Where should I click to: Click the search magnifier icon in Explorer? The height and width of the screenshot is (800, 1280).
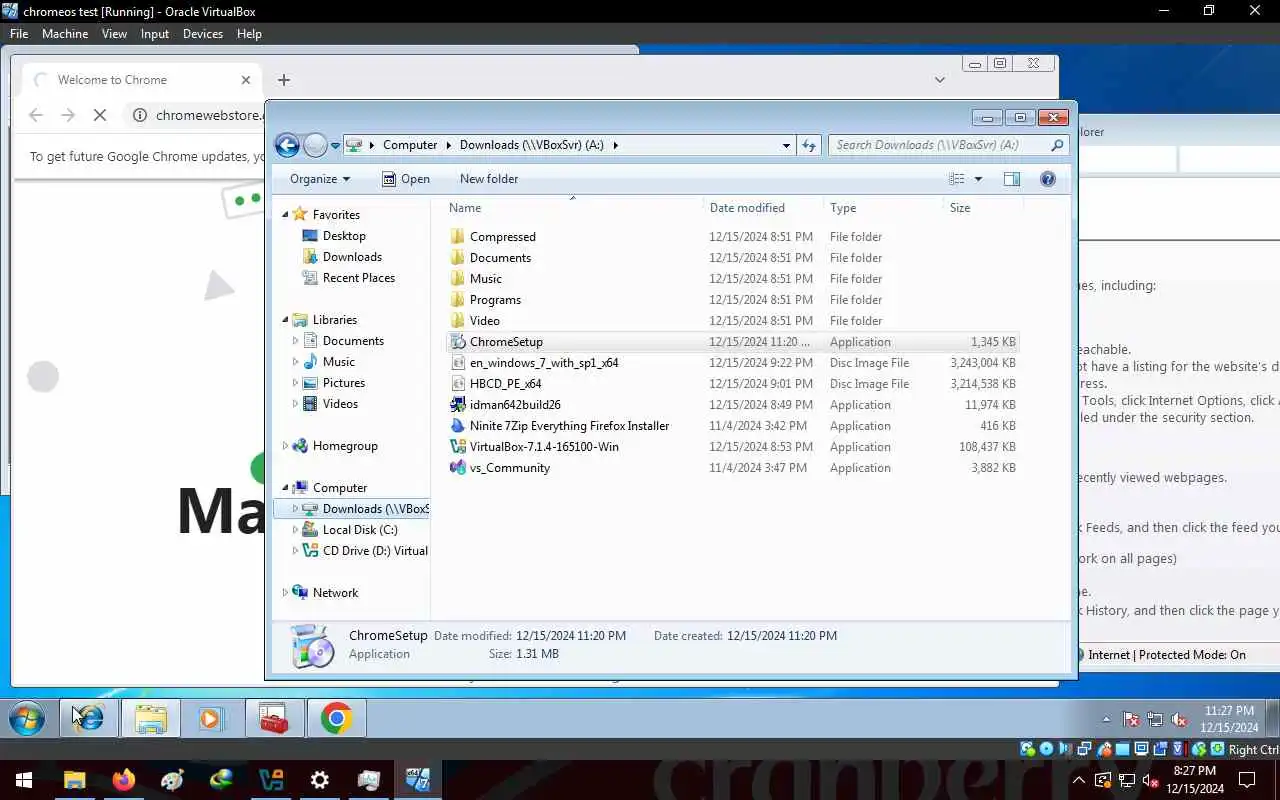point(1057,145)
